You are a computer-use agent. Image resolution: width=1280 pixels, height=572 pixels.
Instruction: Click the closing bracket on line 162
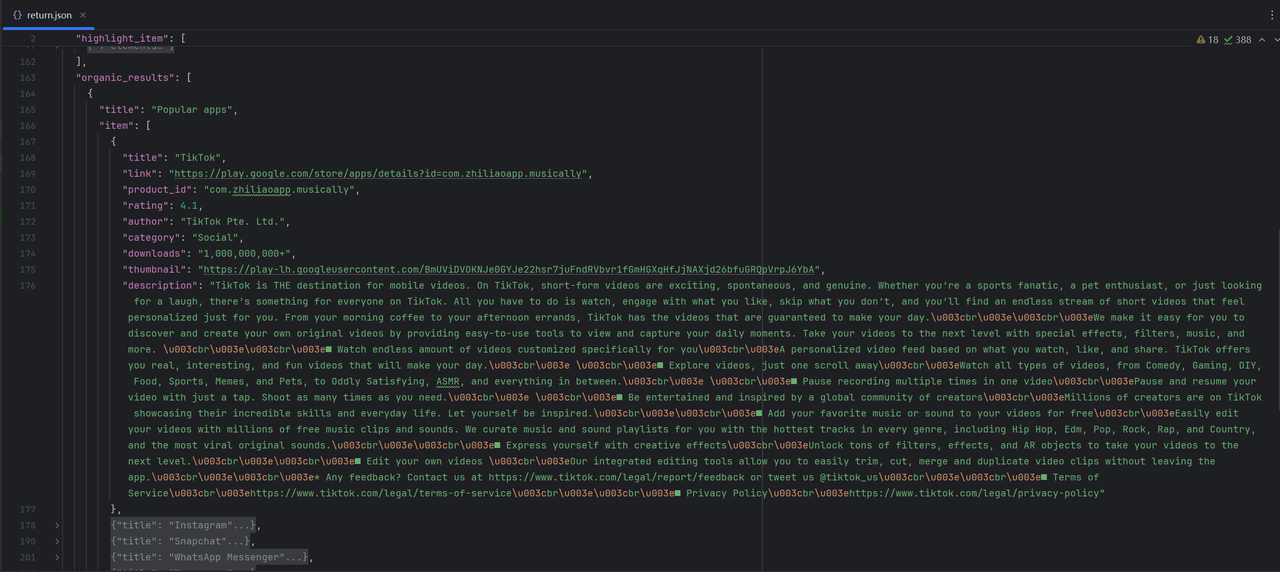[79, 62]
